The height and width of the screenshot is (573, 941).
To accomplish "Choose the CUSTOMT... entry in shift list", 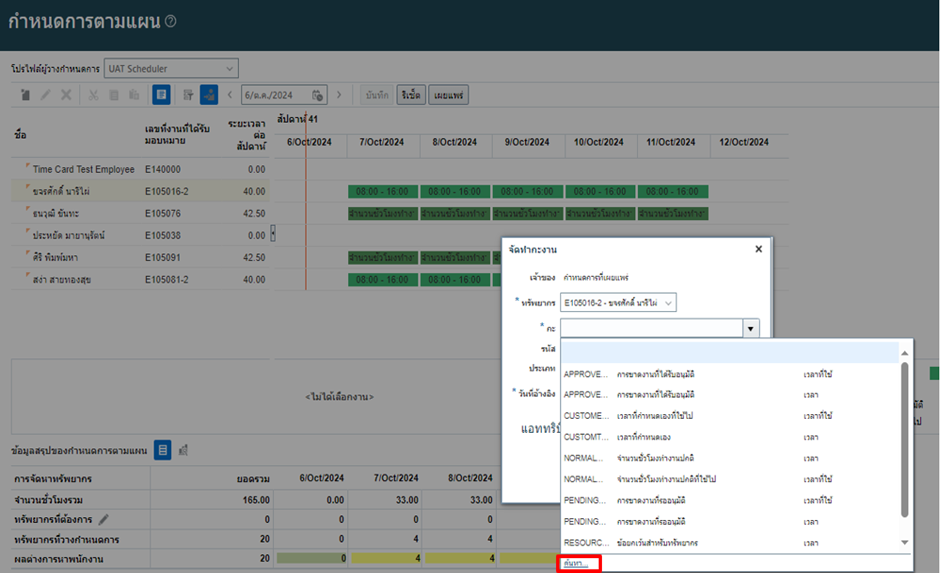I will click(586, 437).
